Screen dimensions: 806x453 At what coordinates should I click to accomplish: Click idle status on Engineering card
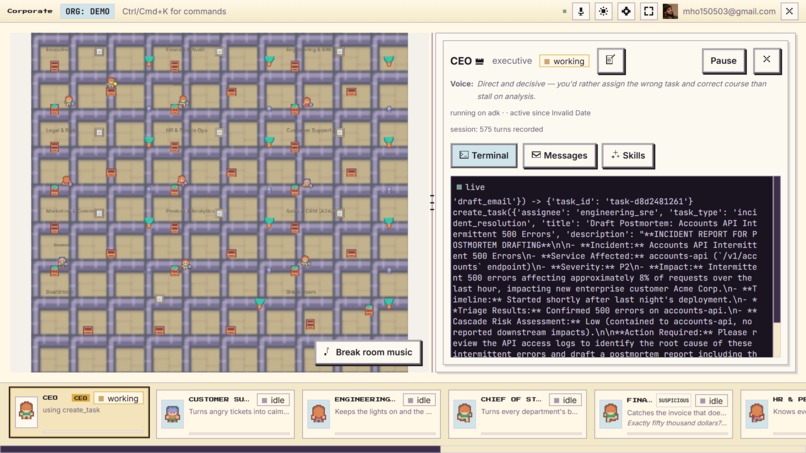pyautogui.click(x=419, y=400)
